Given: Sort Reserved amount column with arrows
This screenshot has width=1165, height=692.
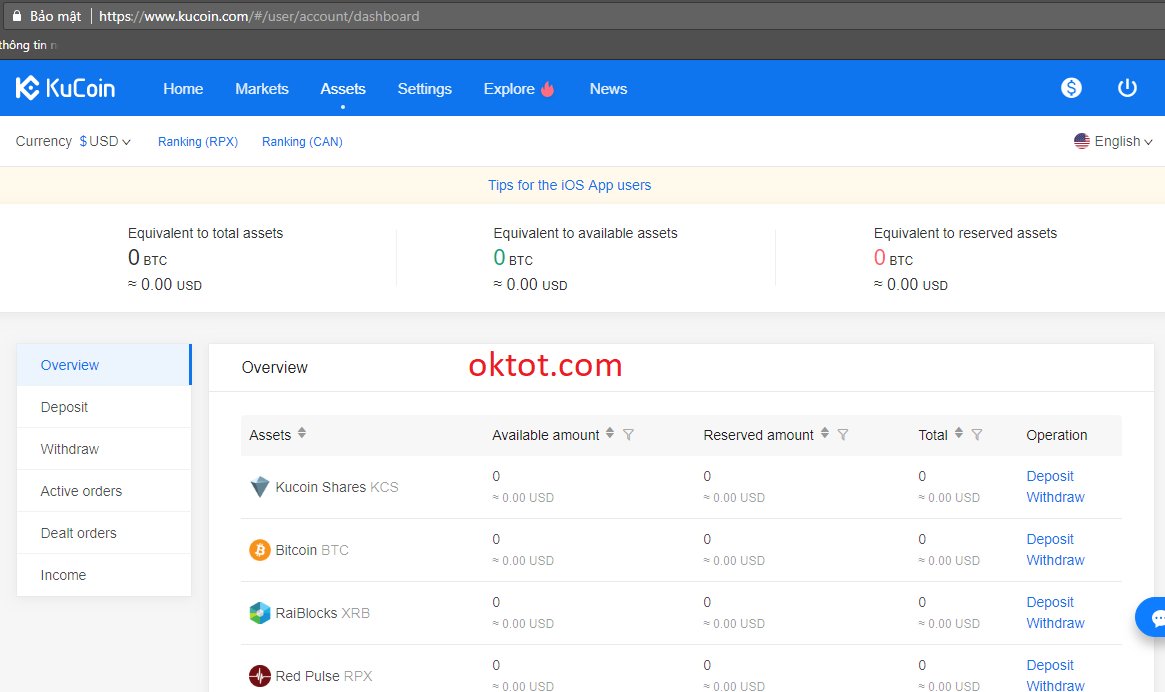Looking at the screenshot, I should pyautogui.click(x=825, y=434).
